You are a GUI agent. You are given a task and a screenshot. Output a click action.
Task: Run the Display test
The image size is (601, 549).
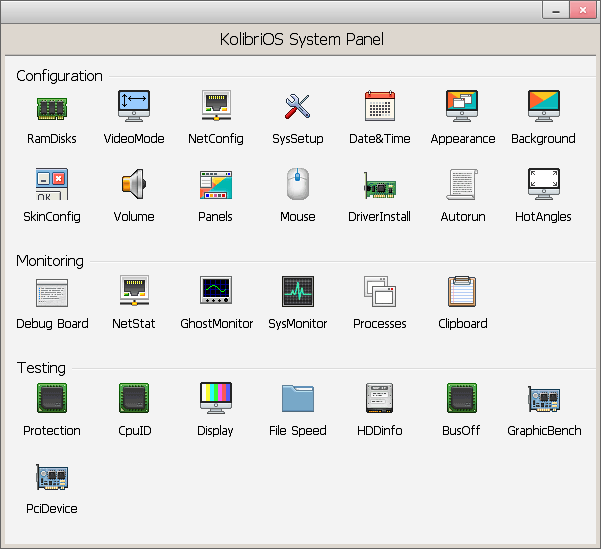pyautogui.click(x=216, y=398)
